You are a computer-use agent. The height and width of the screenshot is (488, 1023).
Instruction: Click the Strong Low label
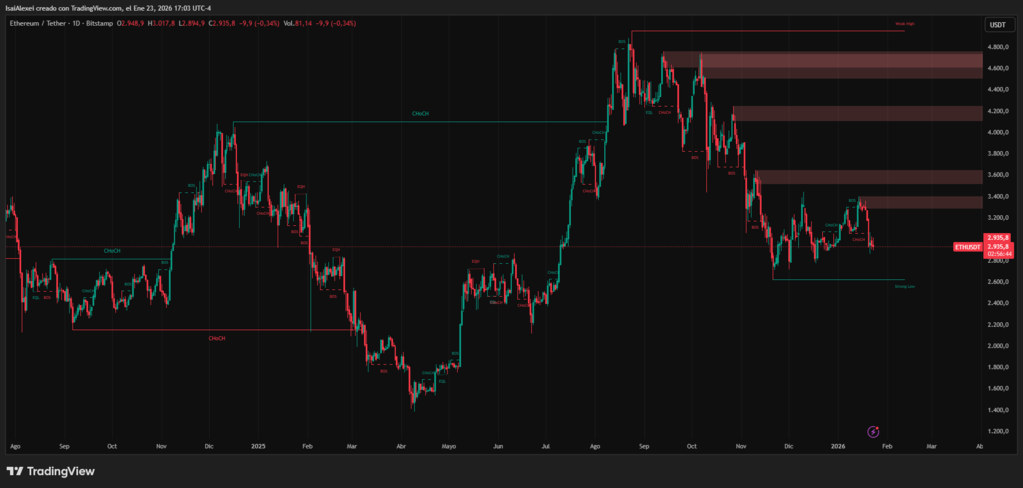(x=904, y=286)
